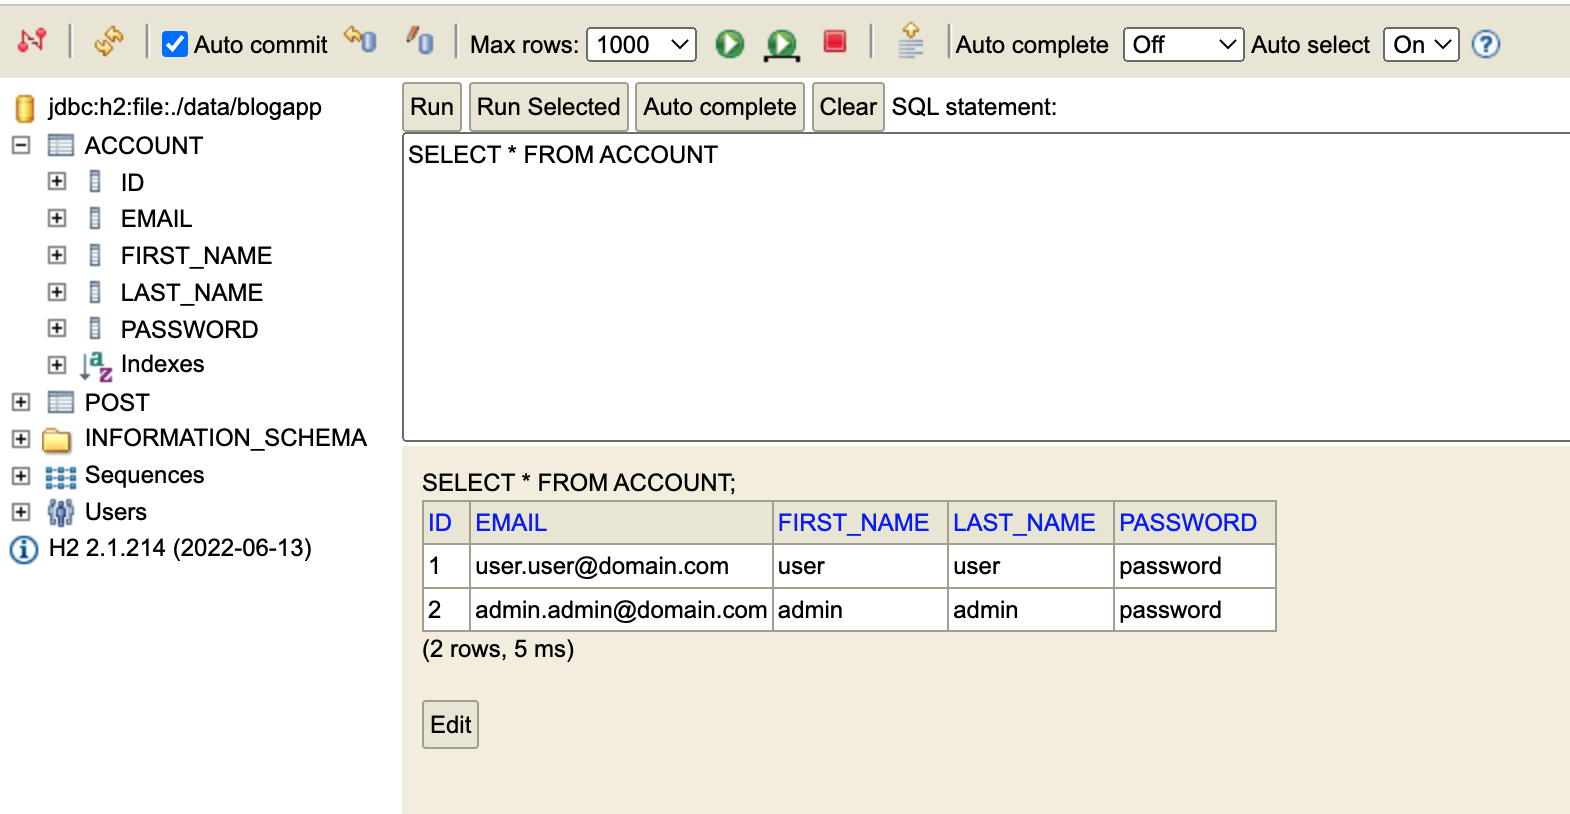1570x814 pixels.
Task: Expand the FIRST_NAME column node
Action: pos(57,255)
